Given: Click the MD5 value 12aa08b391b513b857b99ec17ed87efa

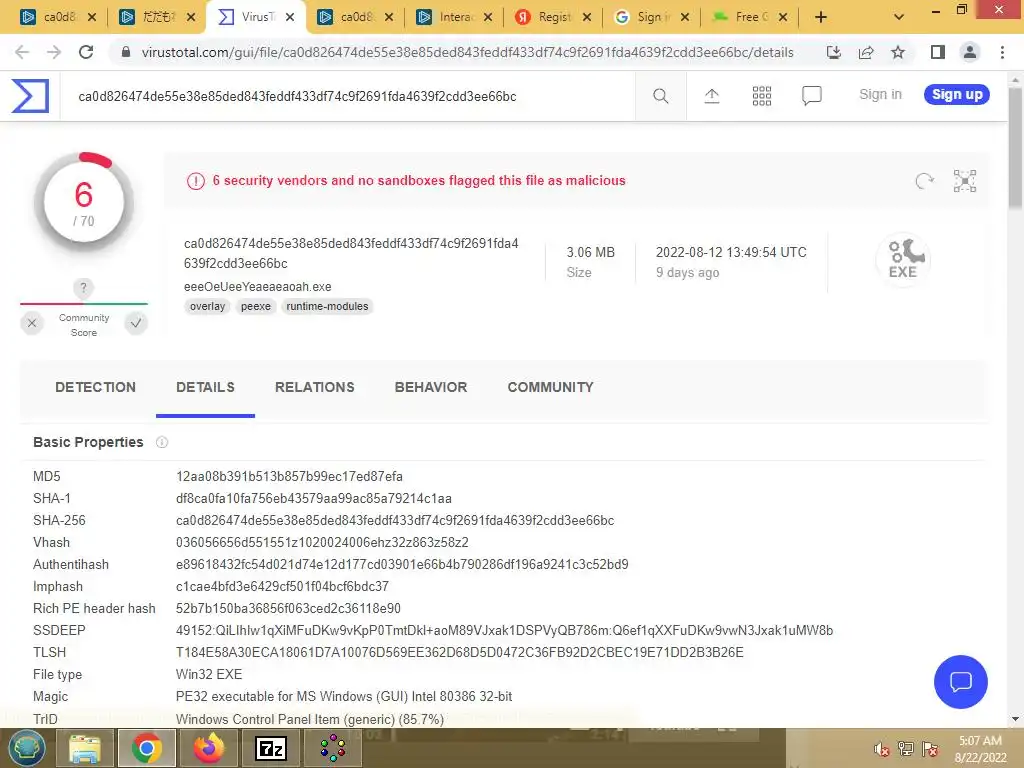Looking at the screenshot, I should pyautogui.click(x=289, y=476).
